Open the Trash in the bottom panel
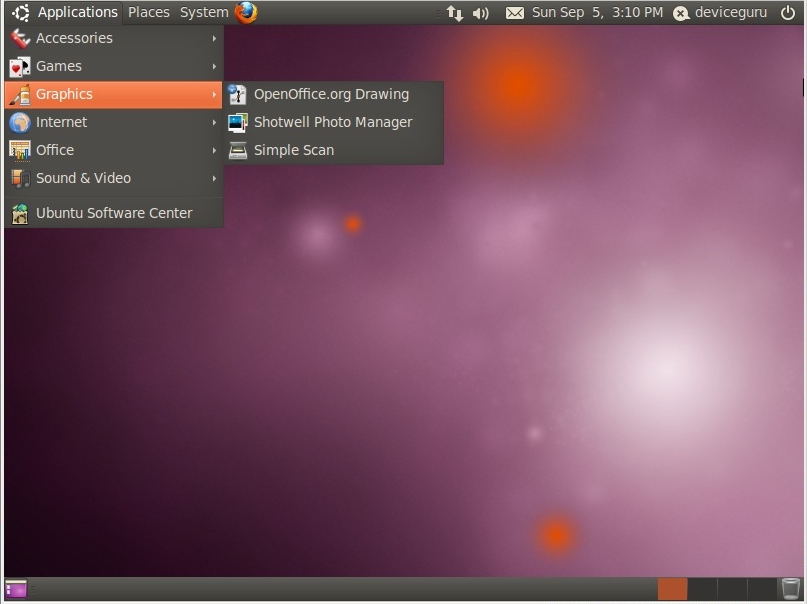 pos(790,589)
